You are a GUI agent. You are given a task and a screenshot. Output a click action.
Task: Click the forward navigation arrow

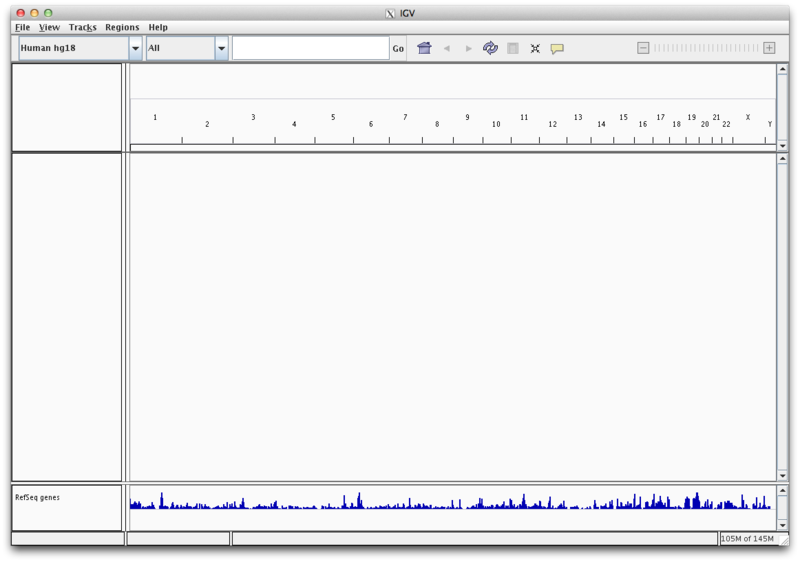pyautogui.click(x=468, y=48)
